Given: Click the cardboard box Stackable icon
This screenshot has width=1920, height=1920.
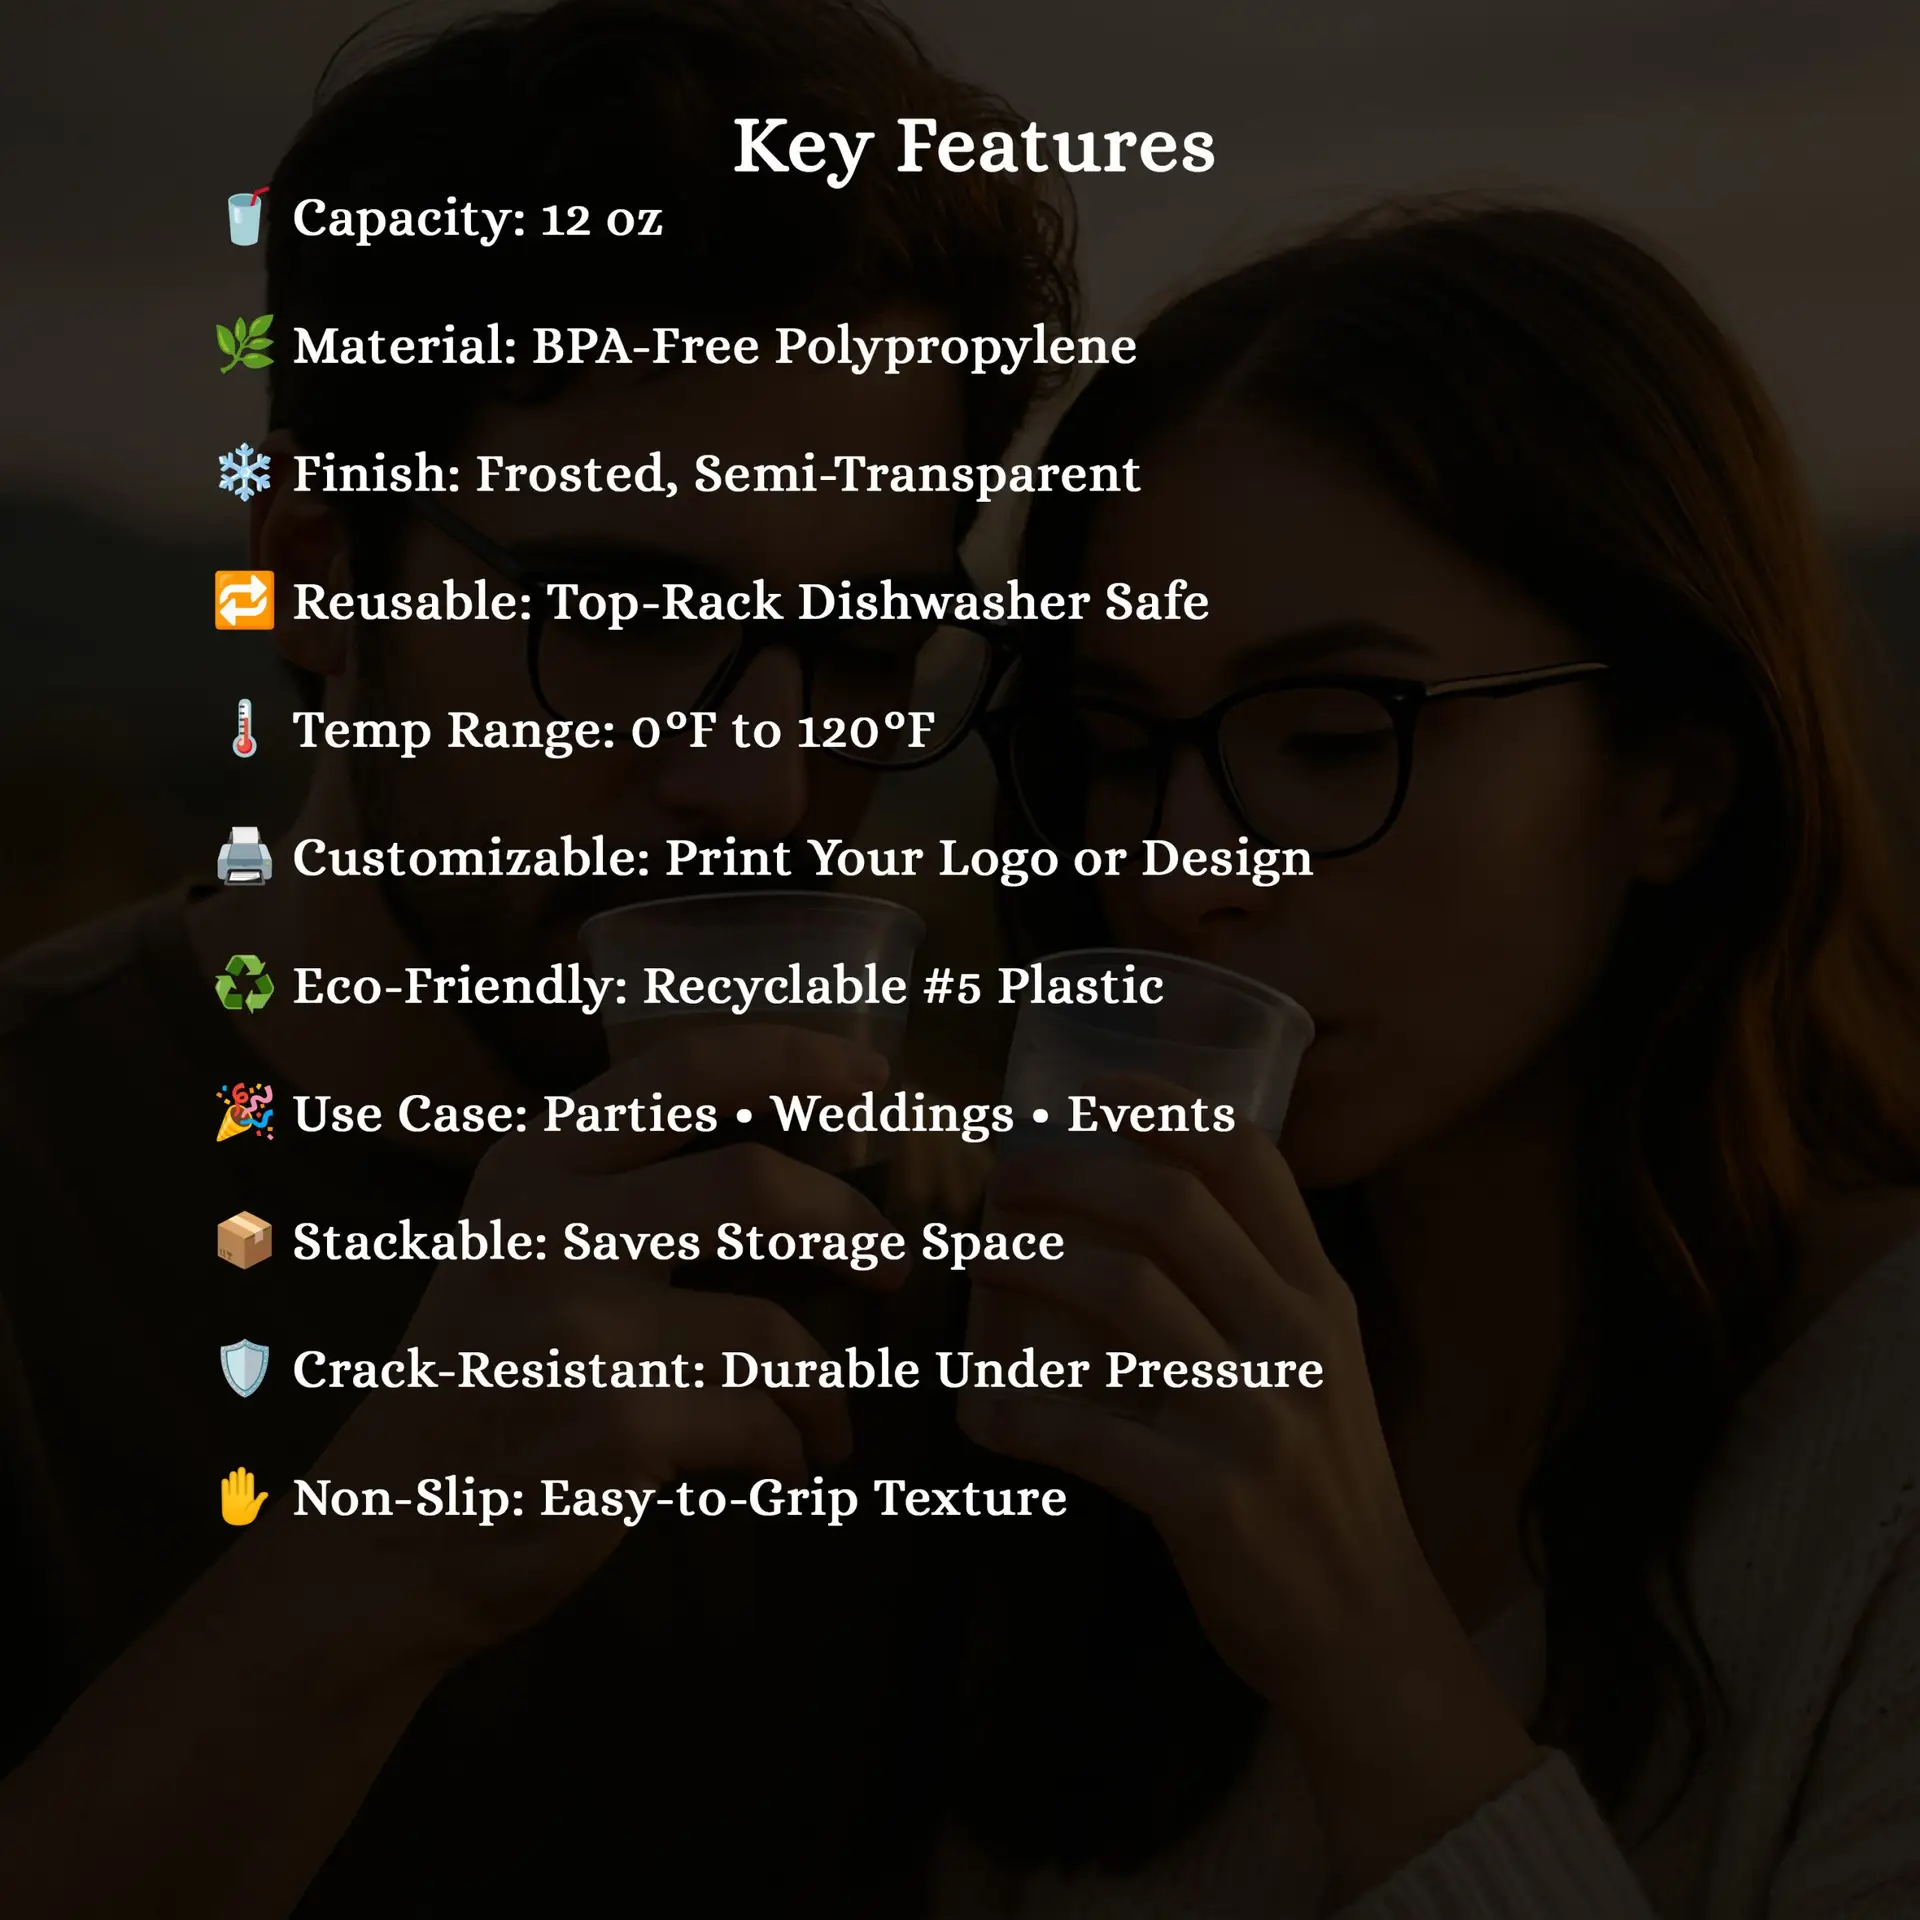Looking at the screenshot, I should tap(245, 1241).
